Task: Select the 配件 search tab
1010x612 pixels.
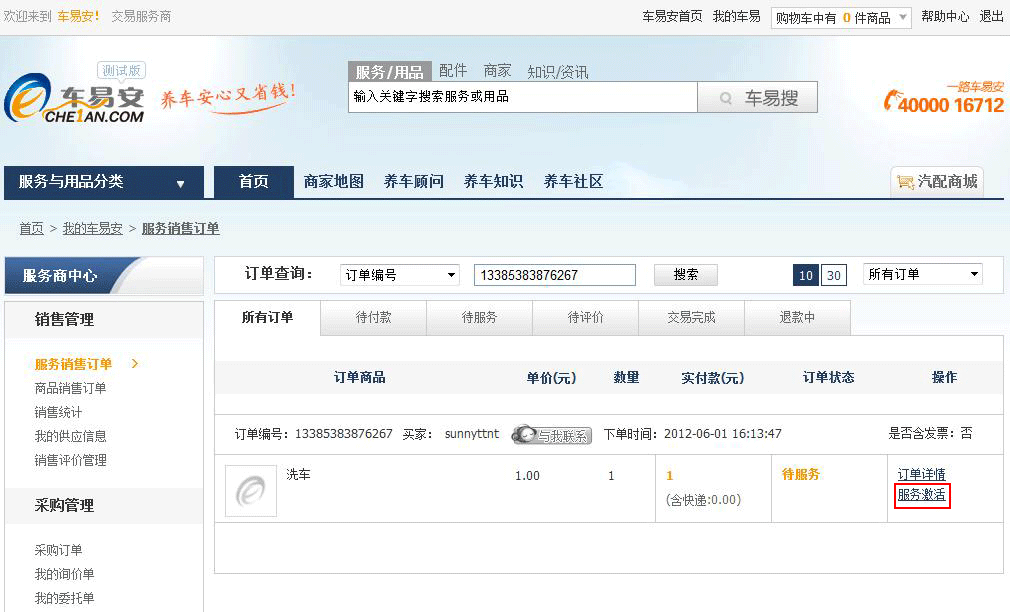Action: click(x=453, y=71)
